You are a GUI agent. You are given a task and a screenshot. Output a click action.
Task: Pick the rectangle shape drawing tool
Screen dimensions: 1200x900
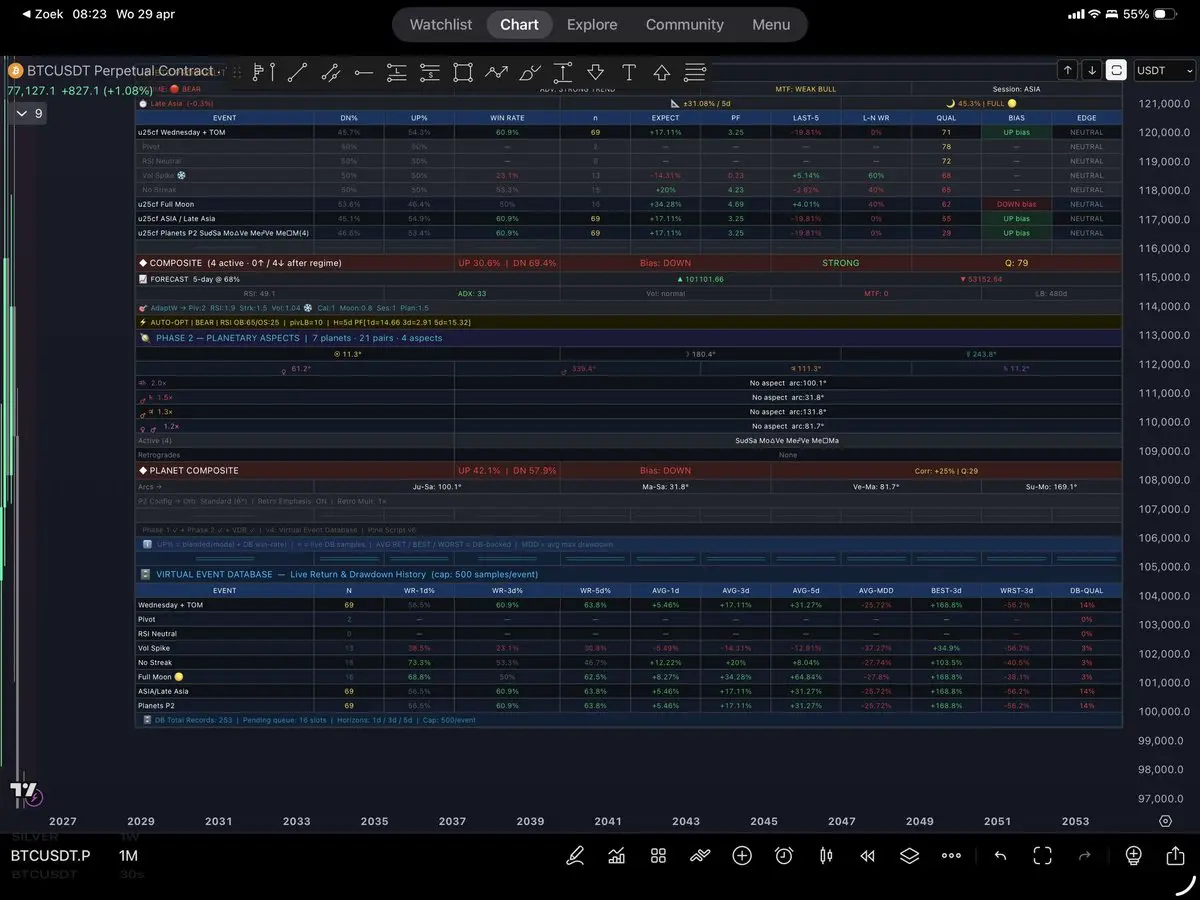pyautogui.click(x=462, y=72)
